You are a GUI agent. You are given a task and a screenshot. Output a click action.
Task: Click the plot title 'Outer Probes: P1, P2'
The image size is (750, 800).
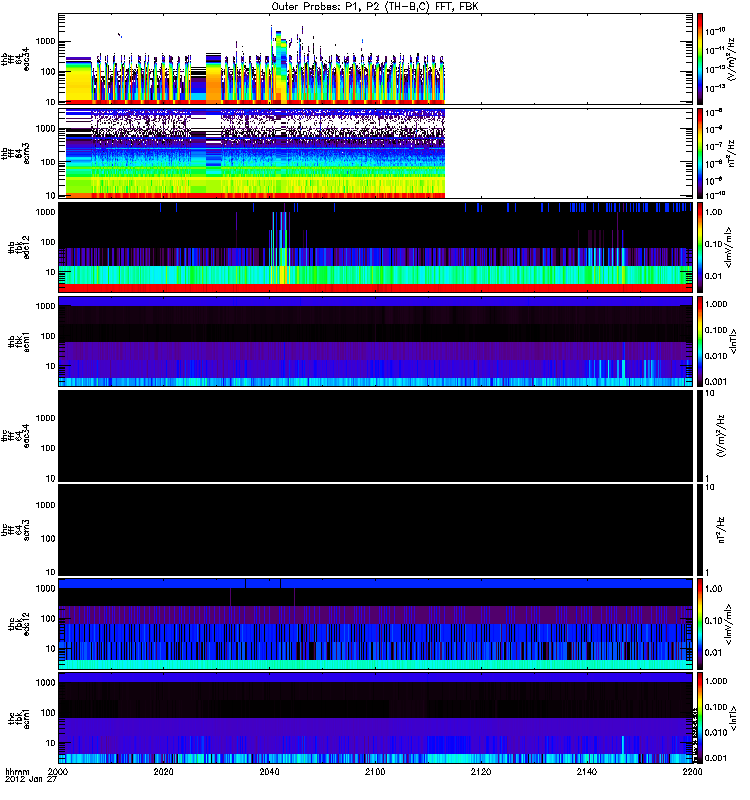tap(373, 7)
